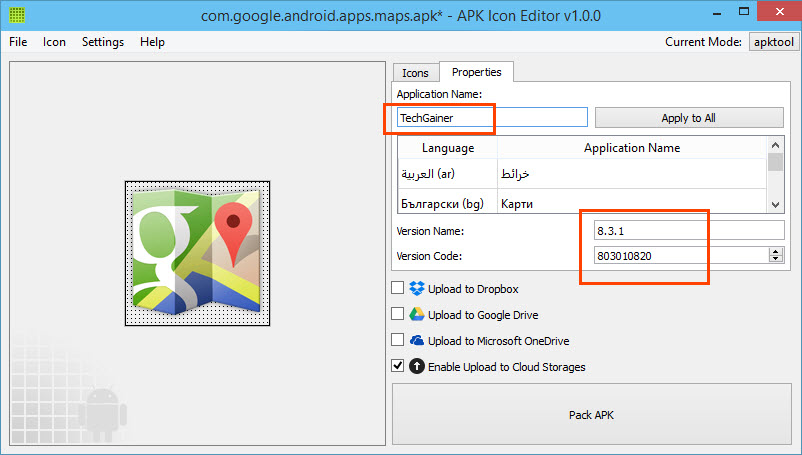The image size is (802, 455).
Task: Click the Microsoft OneDrive cloud icon
Action: [x=417, y=340]
